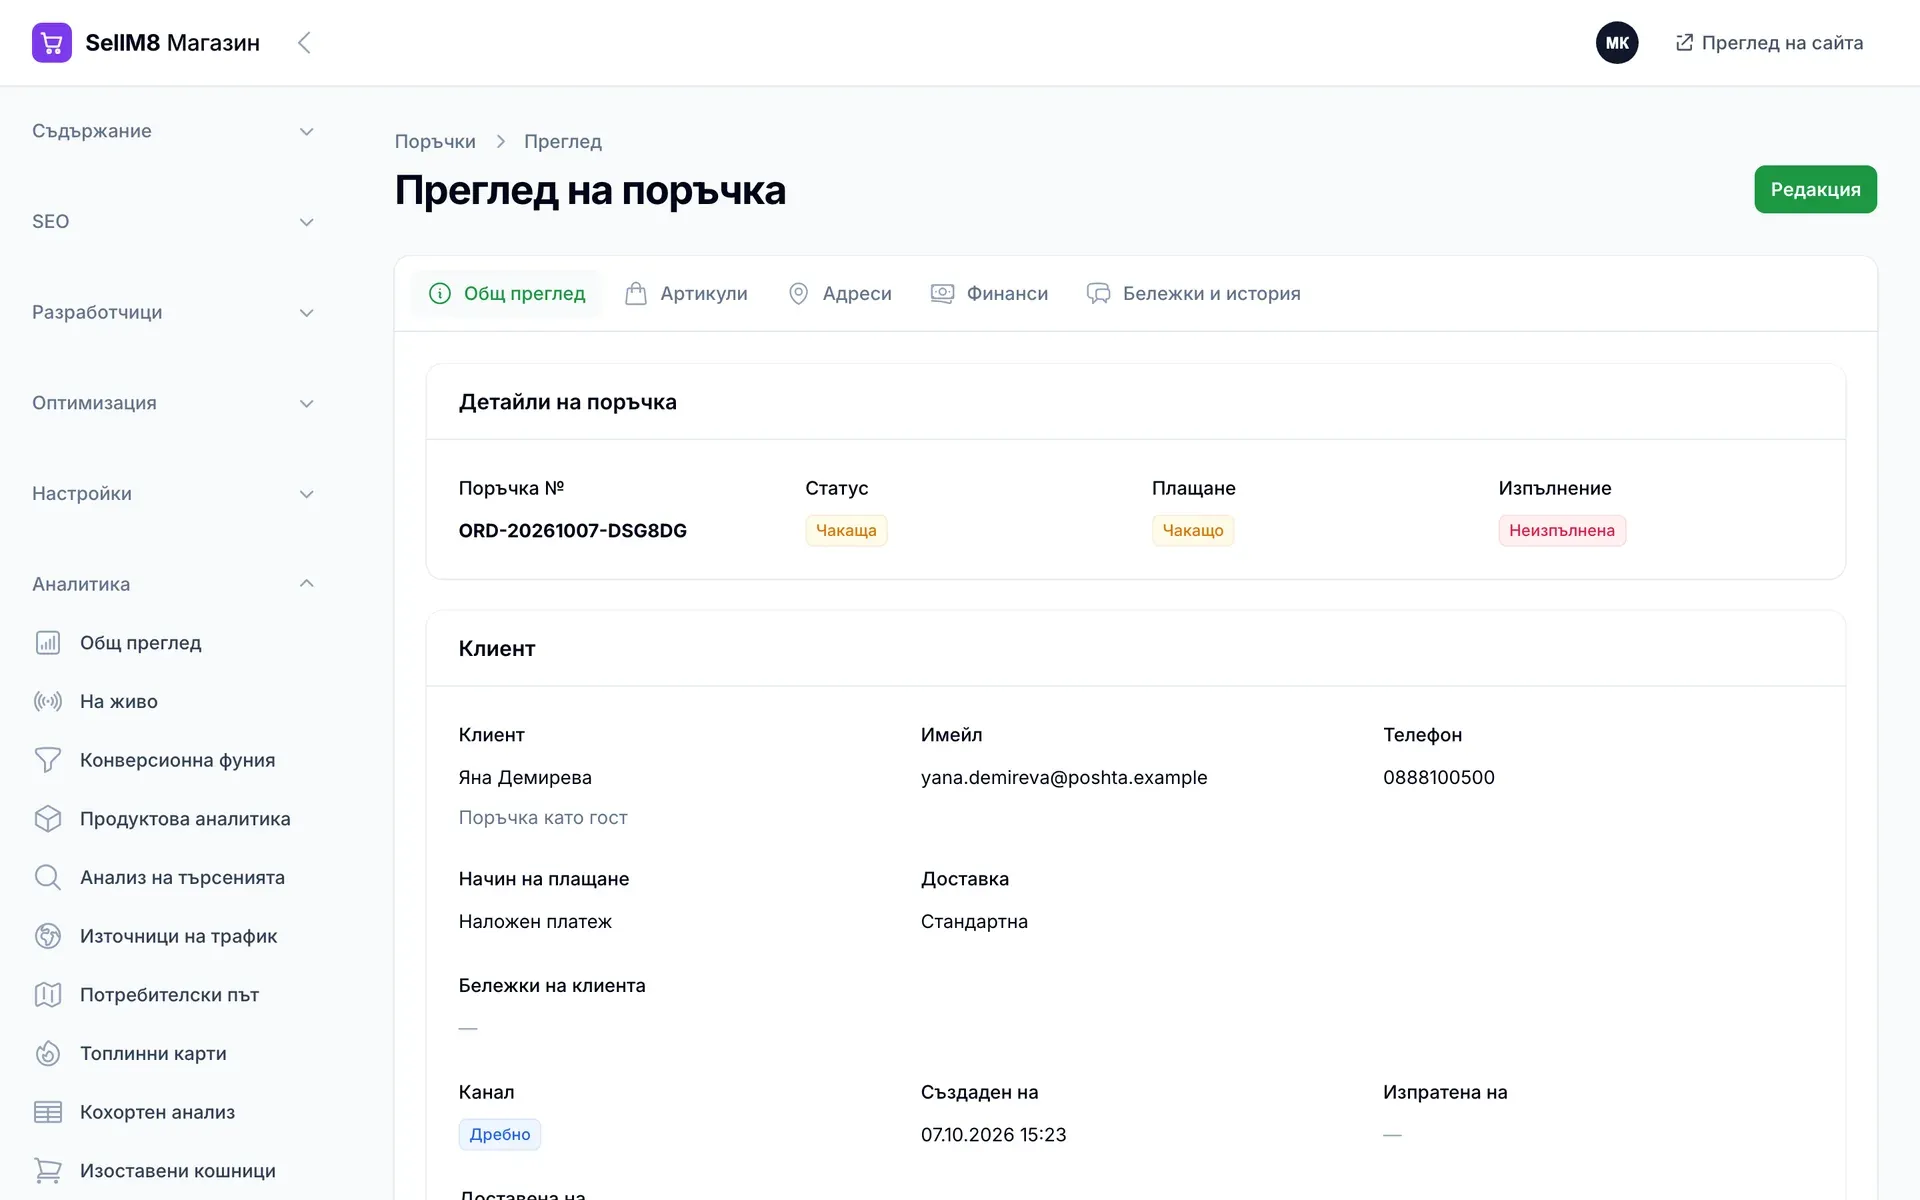Click the Чакащо payment badge
This screenshot has height=1200, width=1920.
point(1193,530)
